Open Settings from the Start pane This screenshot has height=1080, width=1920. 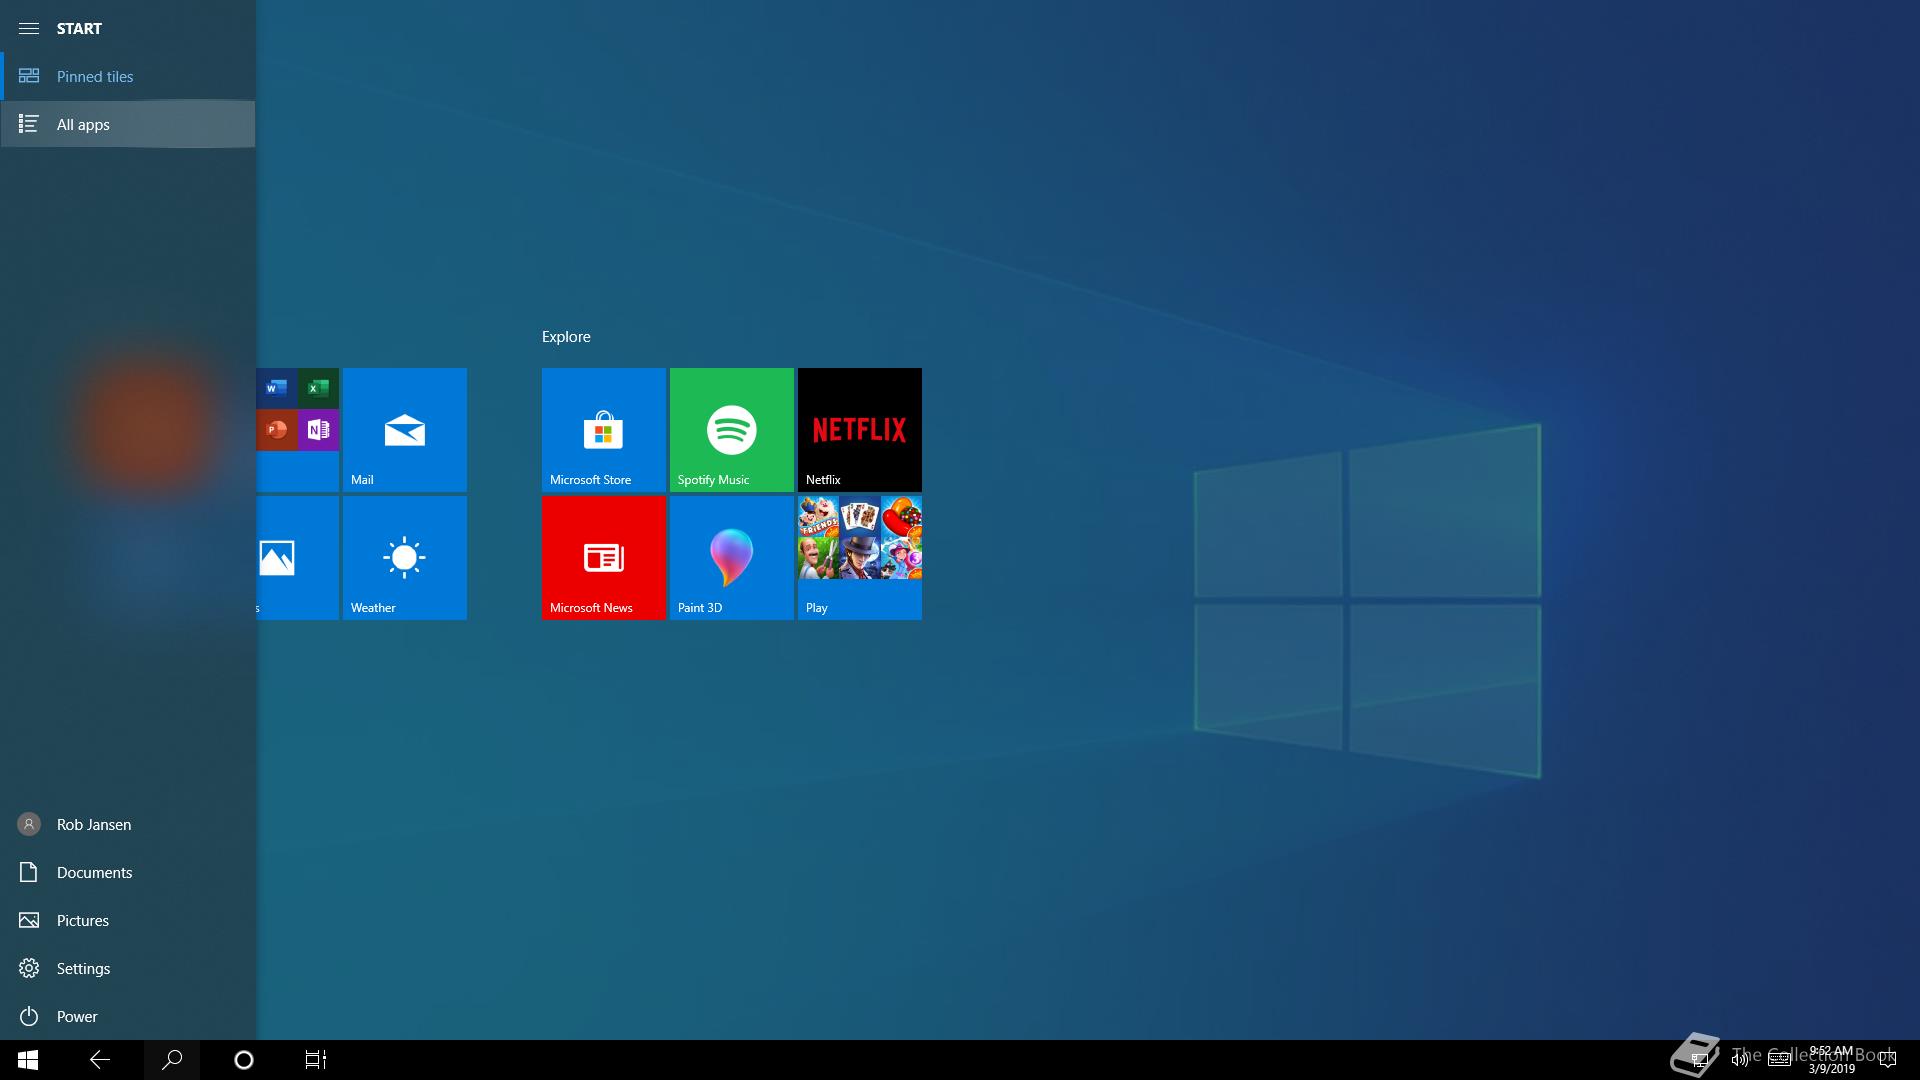click(x=128, y=968)
